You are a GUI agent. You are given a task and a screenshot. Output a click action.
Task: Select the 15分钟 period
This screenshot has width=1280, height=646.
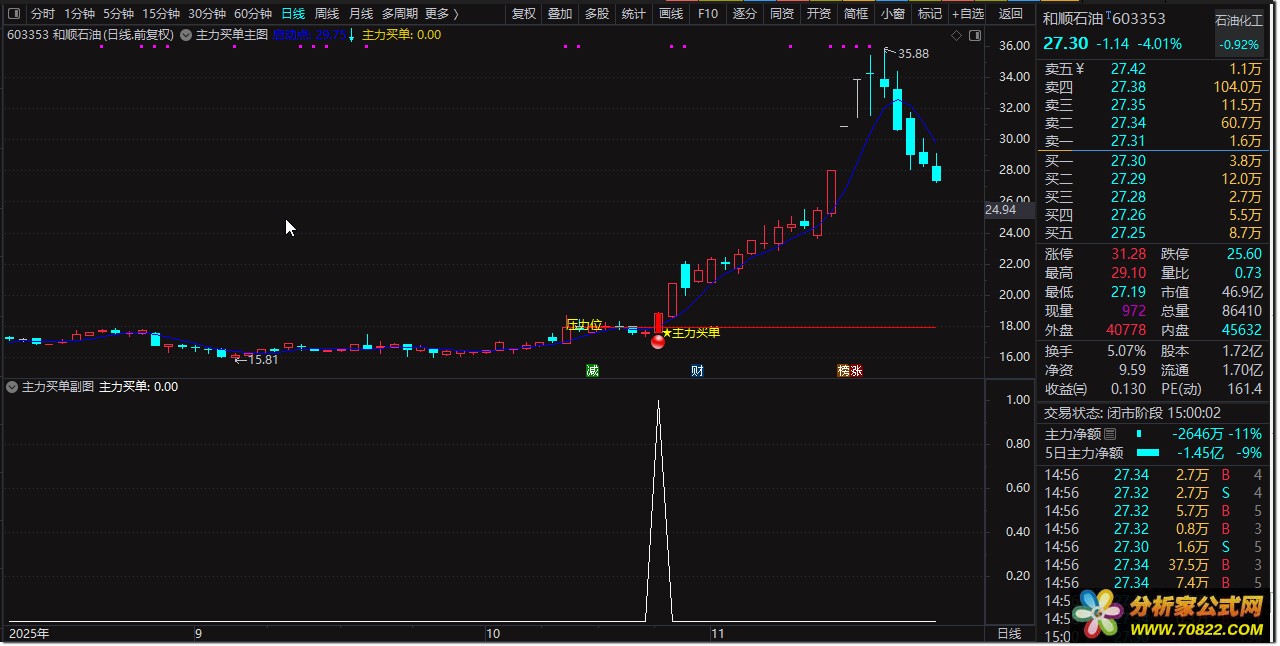pos(161,14)
